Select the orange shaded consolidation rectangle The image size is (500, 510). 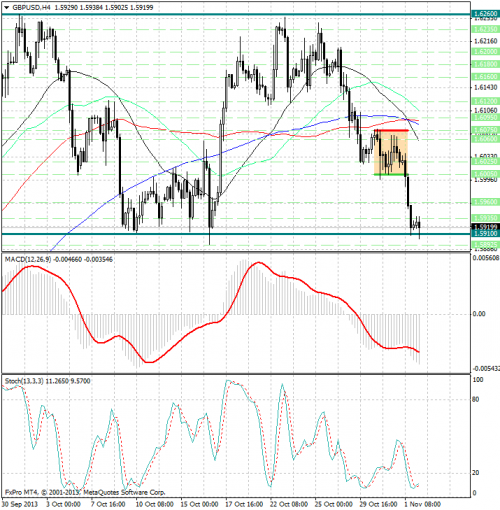[x=391, y=152]
